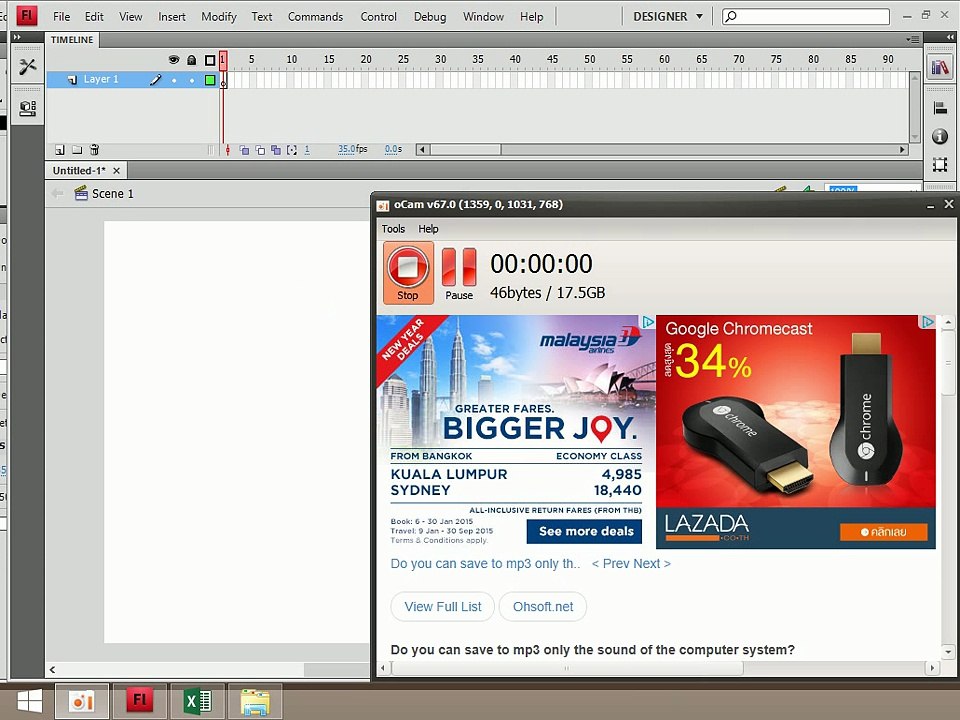Open Excel from the Windows taskbar
Image resolution: width=960 pixels, height=720 pixels.
(x=197, y=702)
